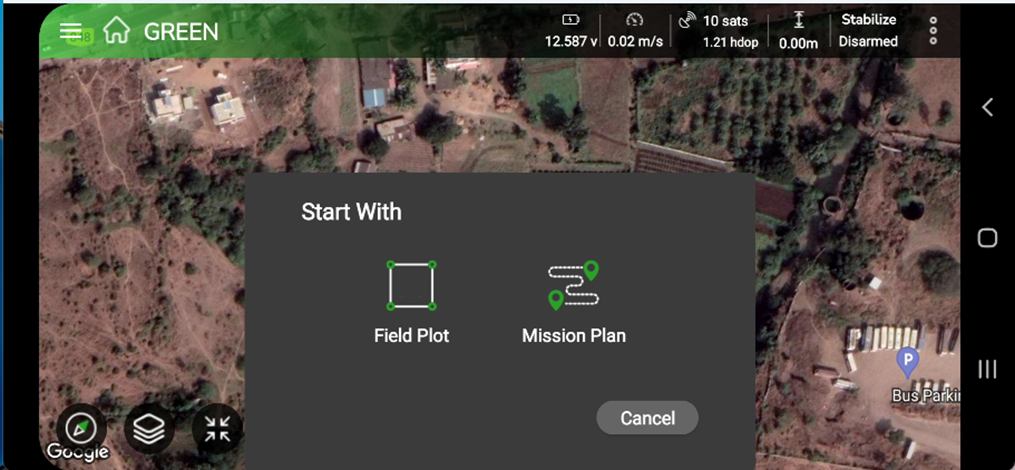This screenshot has height=470, width=1015.
Task: Cancel the Start With dialog
Action: click(647, 418)
